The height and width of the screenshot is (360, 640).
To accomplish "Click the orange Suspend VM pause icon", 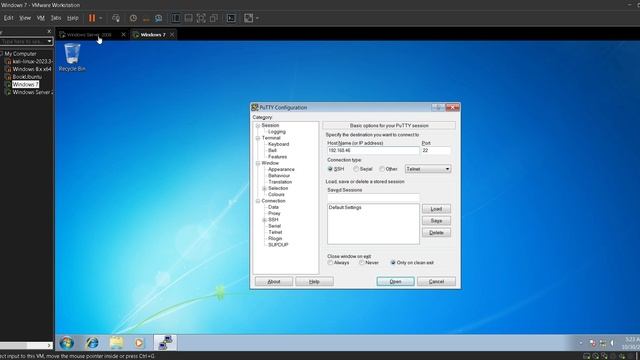I will pyautogui.click(x=92, y=18).
